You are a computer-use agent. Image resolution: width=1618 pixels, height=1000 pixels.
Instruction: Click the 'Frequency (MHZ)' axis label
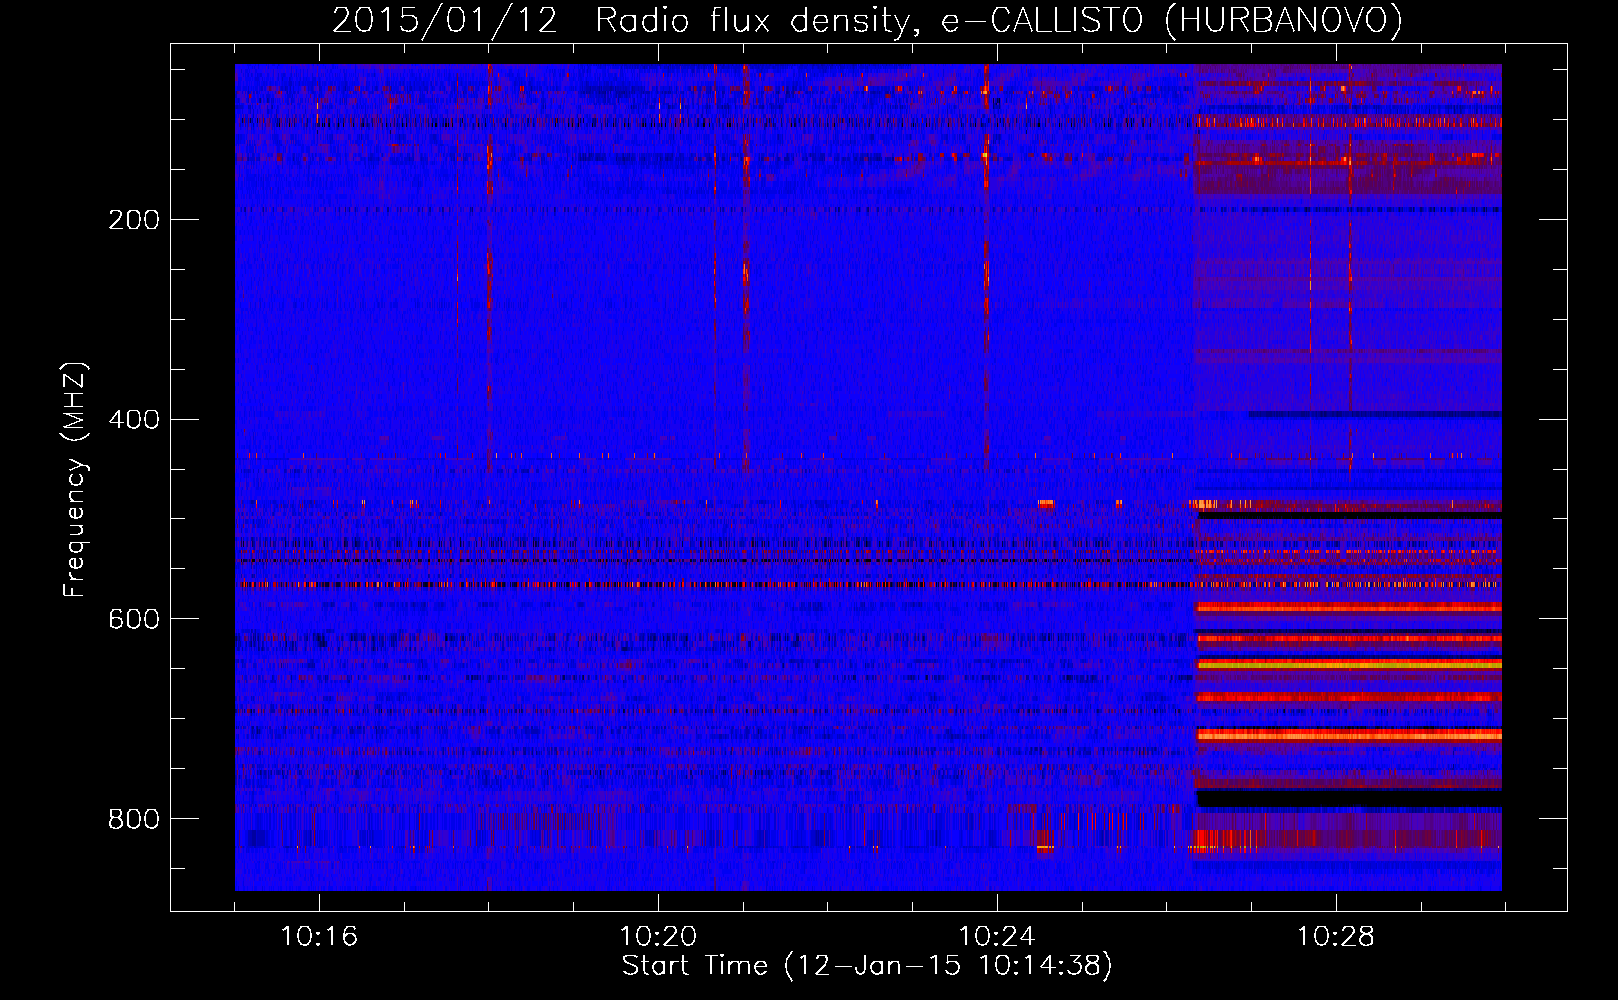tap(75, 479)
